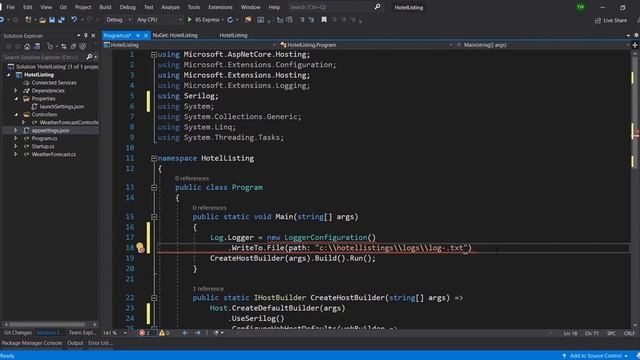Click the Solution Explorer search magnifier icon
Screen dimensions: 640x360
pyautogui.click(x=89, y=57)
